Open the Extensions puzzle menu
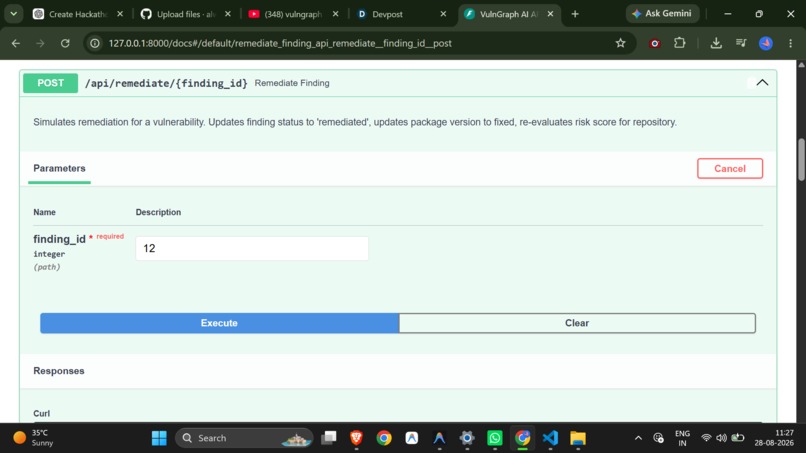This screenshot has height=453, width=806. coord(680,43)
